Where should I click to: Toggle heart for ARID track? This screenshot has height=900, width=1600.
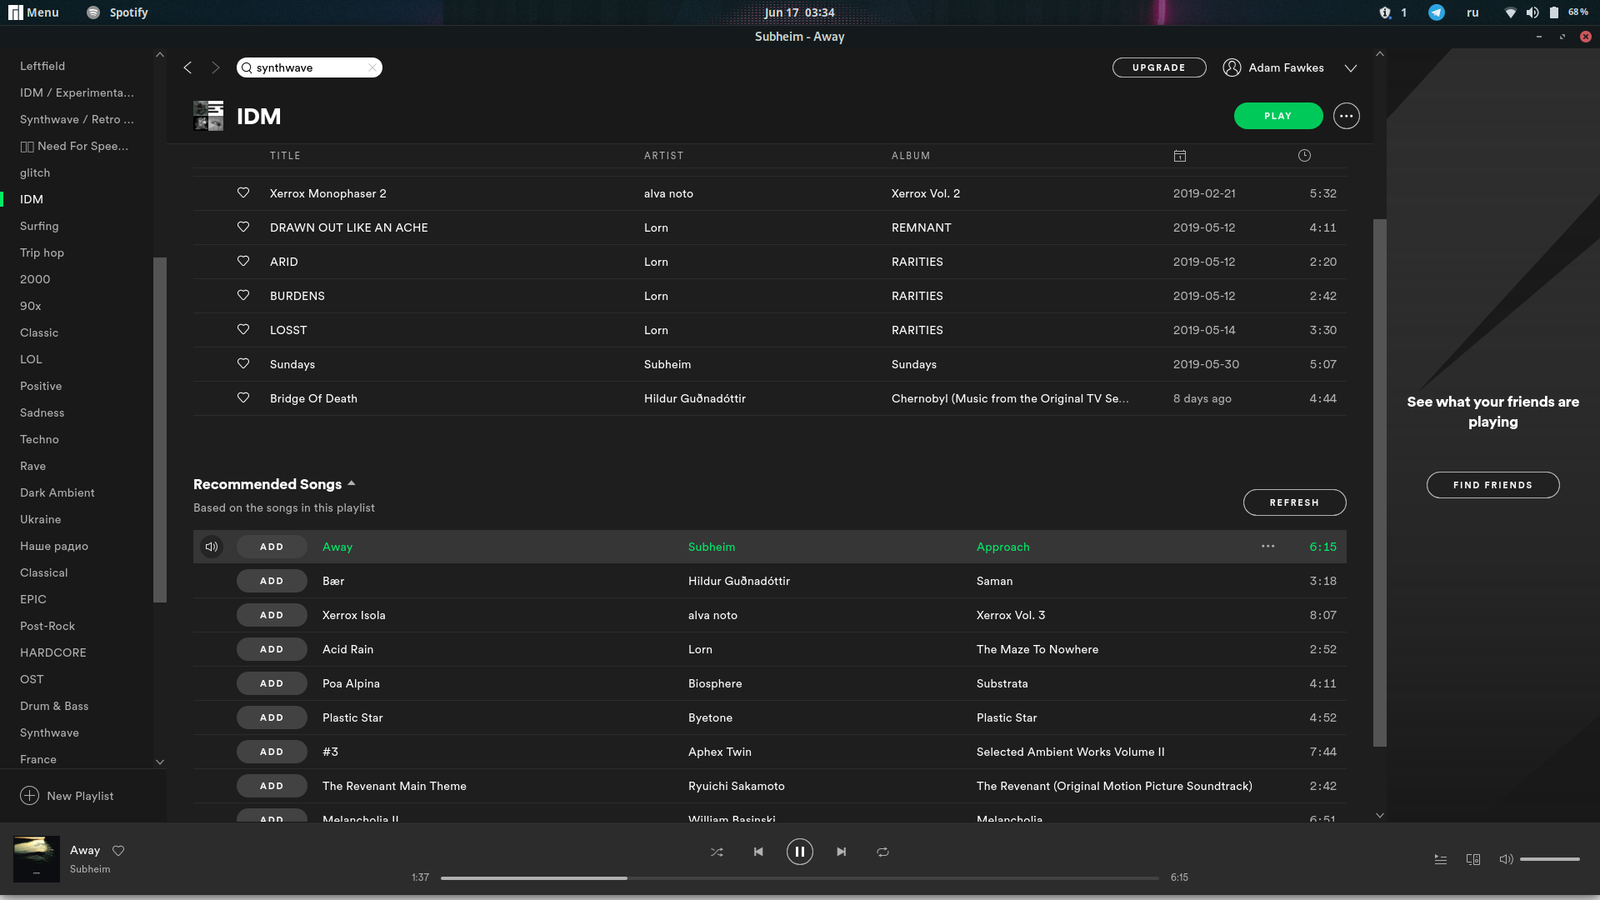pos(243,261)
